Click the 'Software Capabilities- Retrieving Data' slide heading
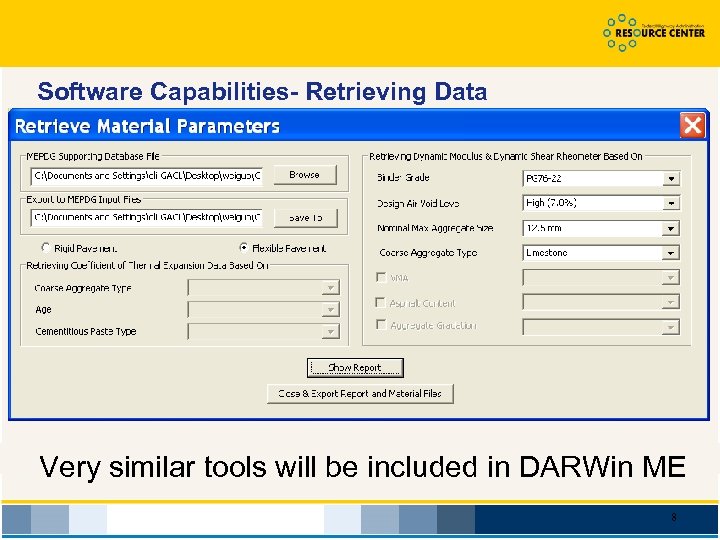Screen dimensions: 720x540 [x=262, y=91]
